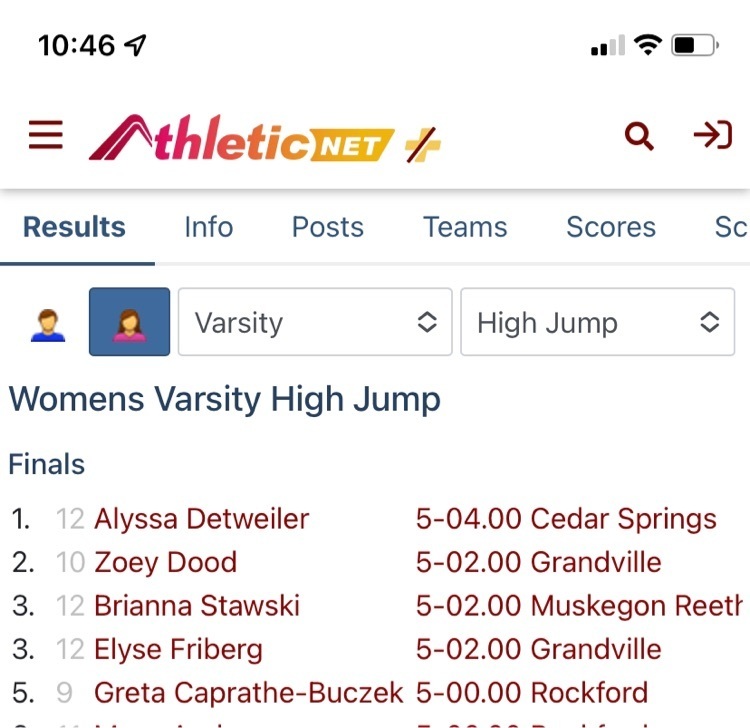Tap Brianna Stawski's 5-02.00 mark
The width and height of the screenshot is (750, 728).
click(x=468, y=606)
